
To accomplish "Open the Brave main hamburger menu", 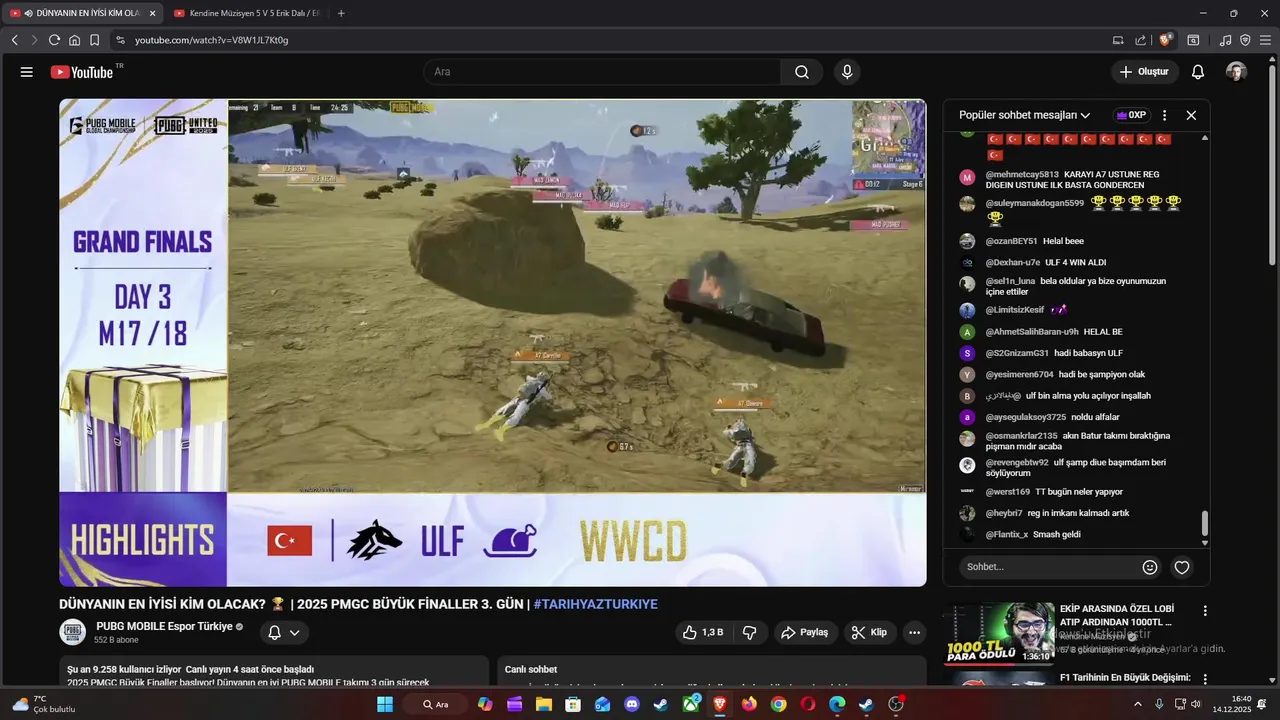I will pyautogui.click(x=1265, y=40).
